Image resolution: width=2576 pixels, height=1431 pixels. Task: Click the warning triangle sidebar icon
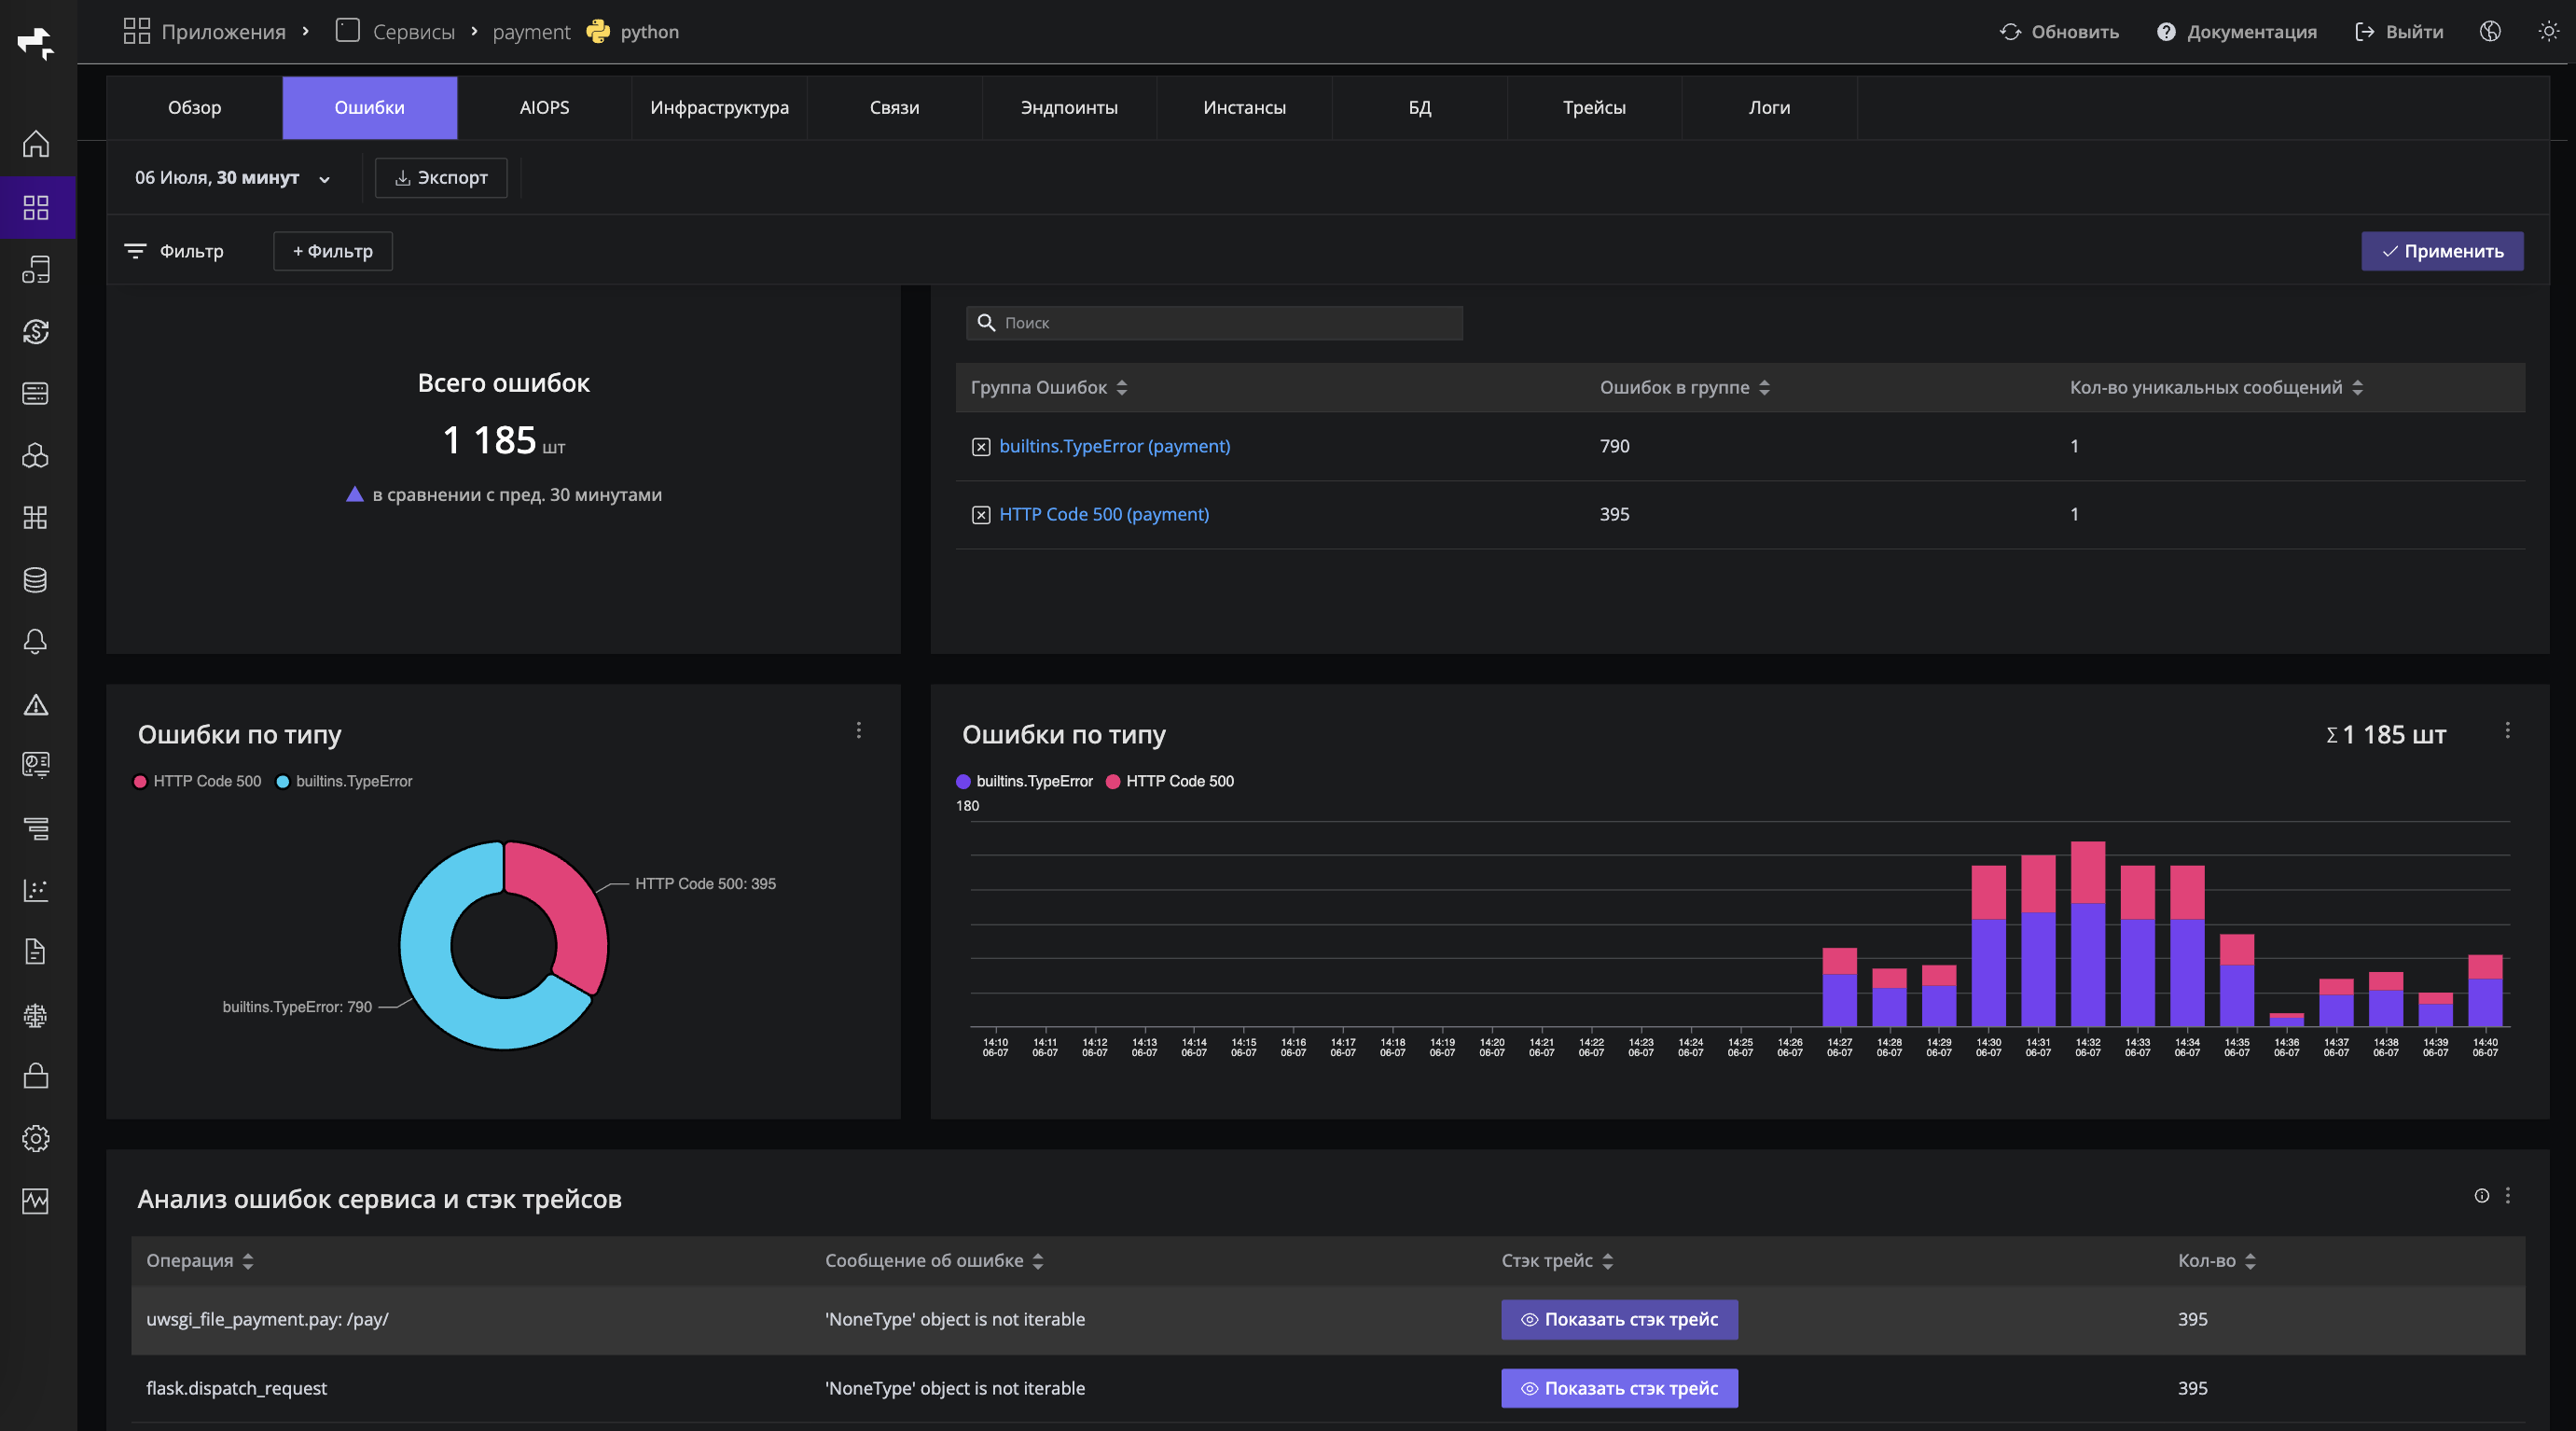pos(36,704)
